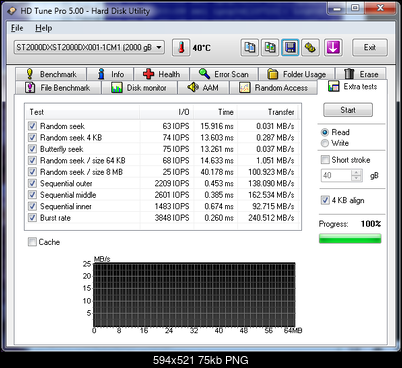Image resolution: width=402 pixels, height=368 pixels.
Task: Click the I/O column header
Action: pos(167,112)
